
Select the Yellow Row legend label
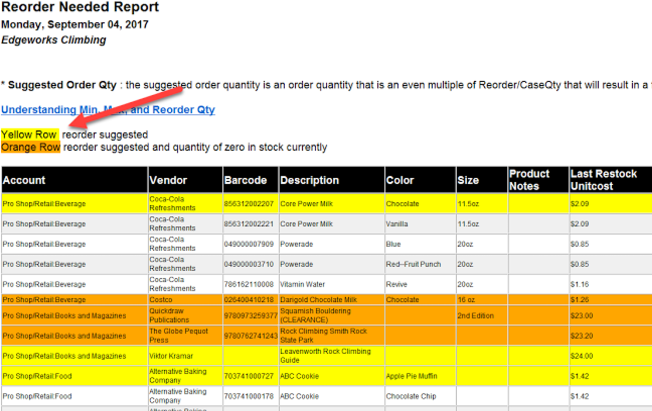tap(29, 135)
